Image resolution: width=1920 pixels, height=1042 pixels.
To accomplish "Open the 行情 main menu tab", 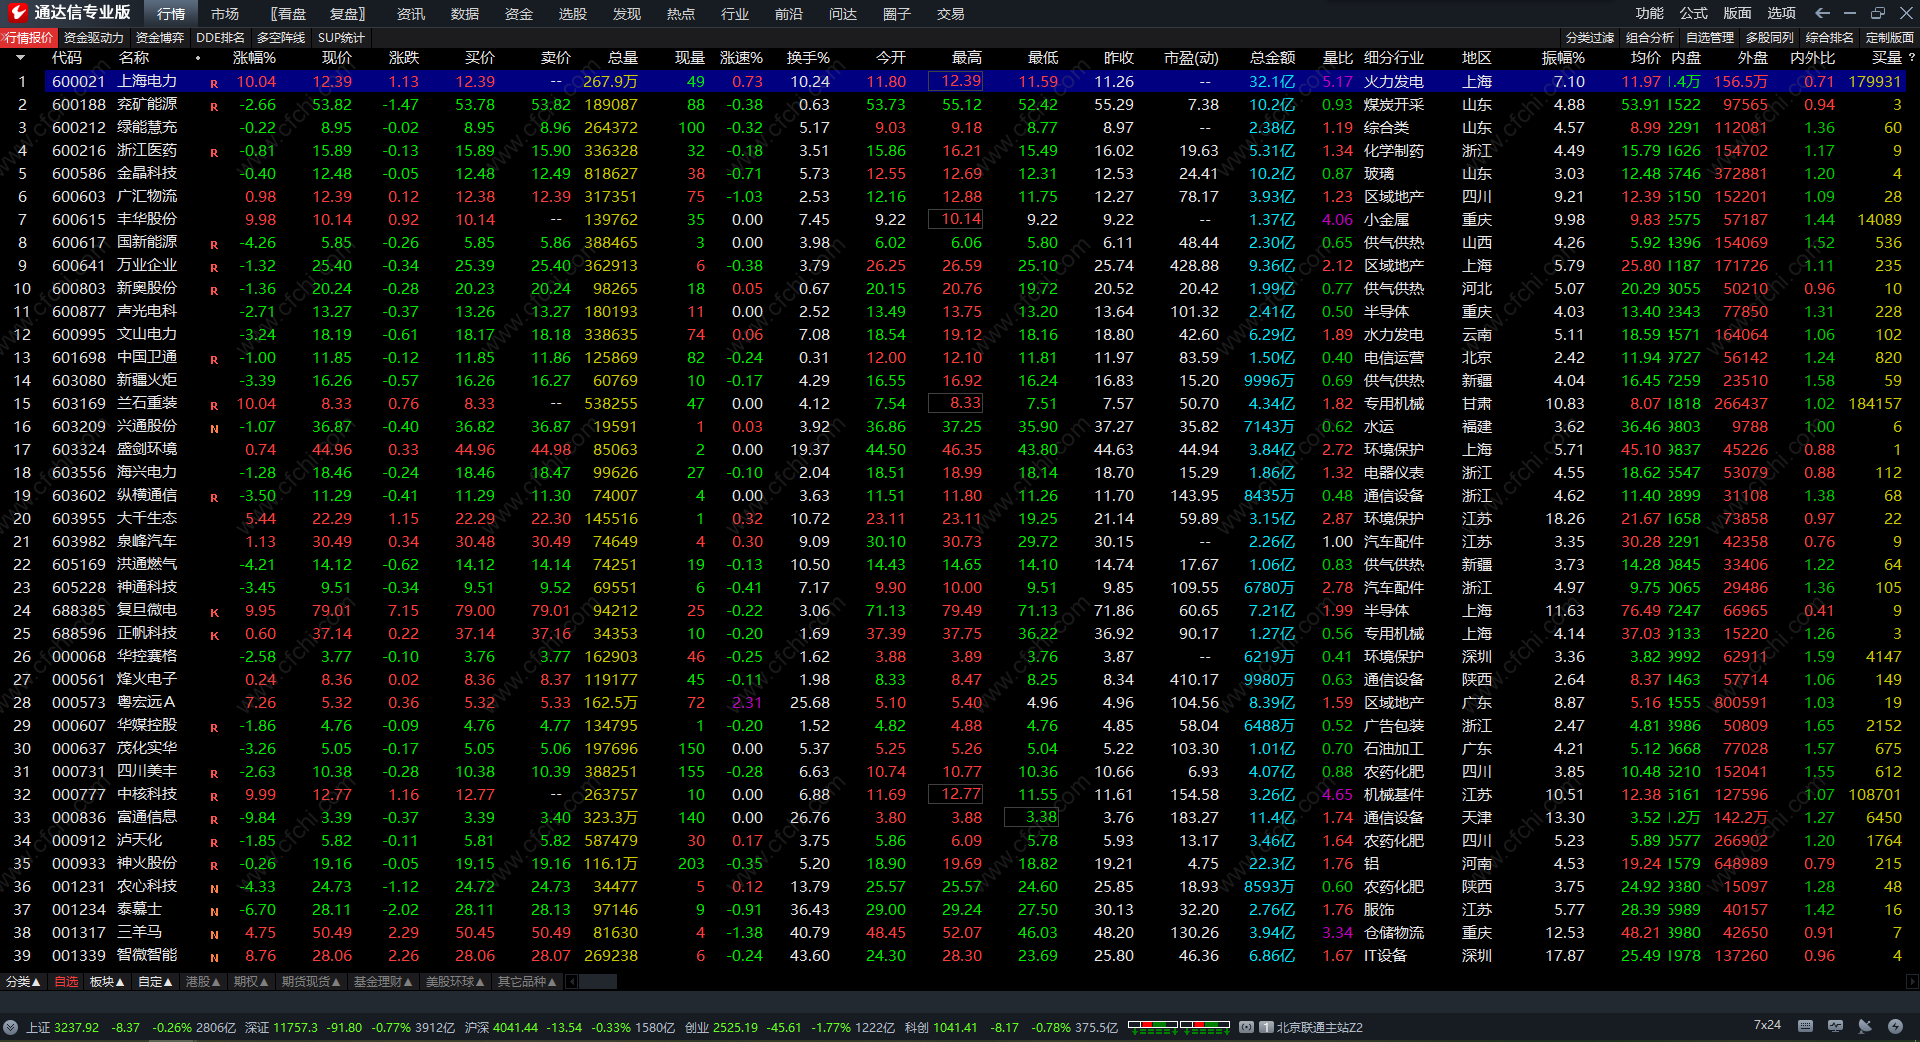I will 171,14.
